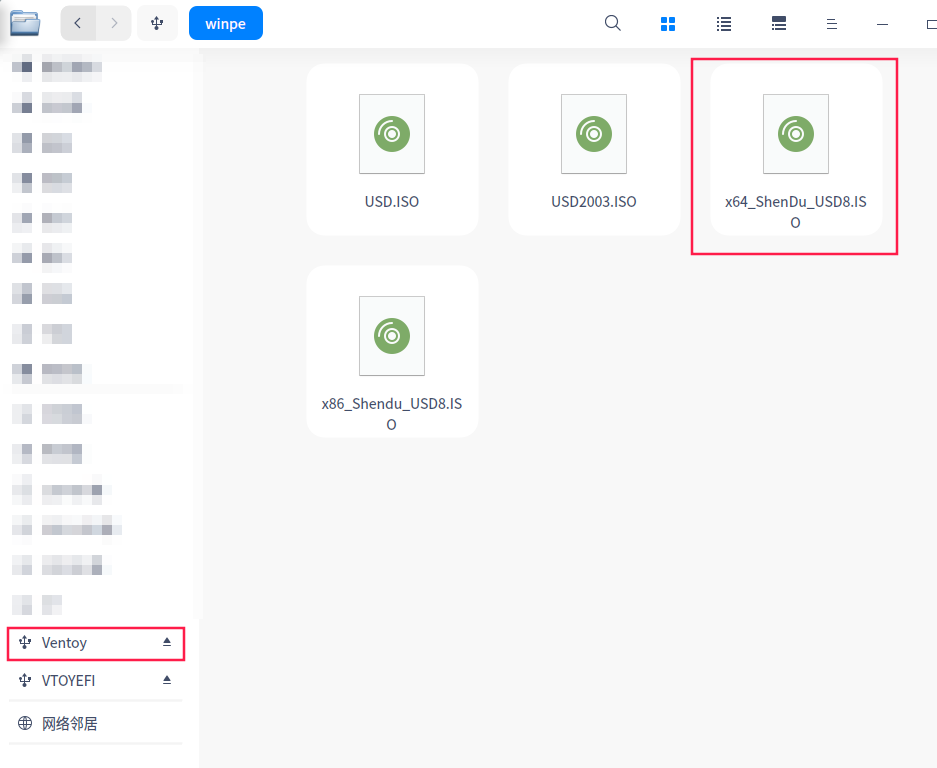Screen dimensions: 937x768
Task: Open 网络邻居 network neighbors
Action: (x=69, y=724)
